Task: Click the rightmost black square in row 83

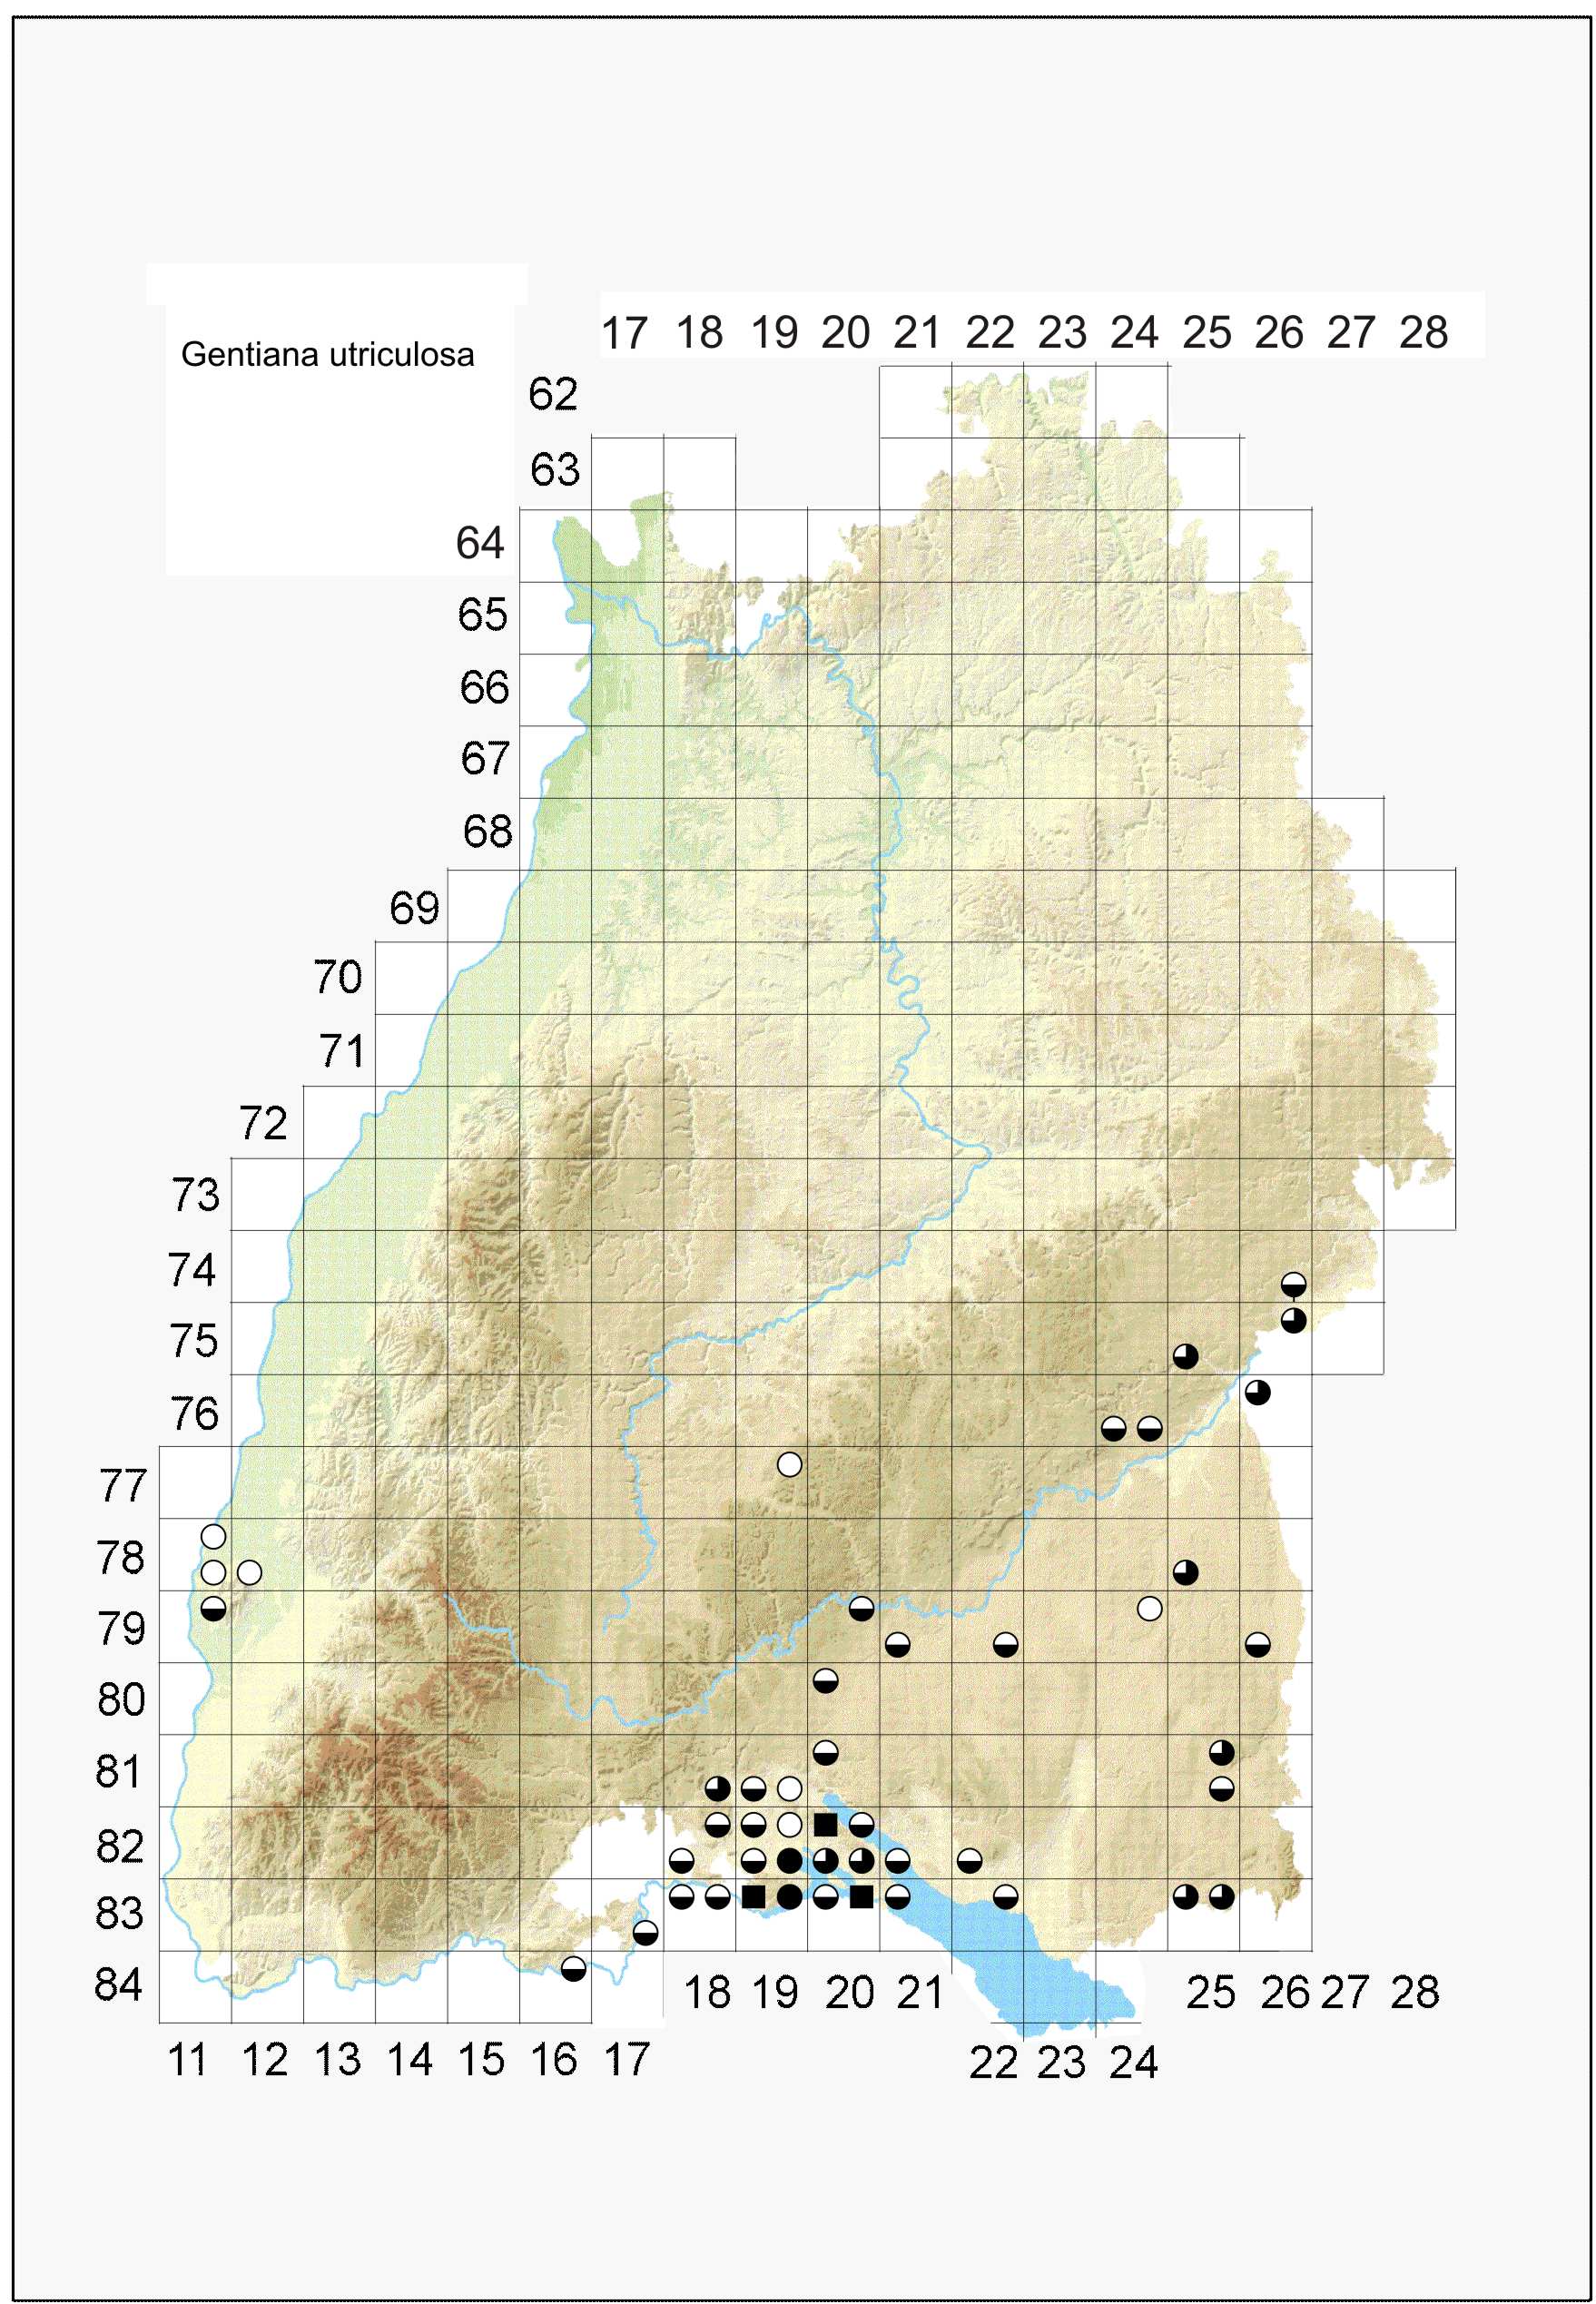Action: coord(861,1896)
